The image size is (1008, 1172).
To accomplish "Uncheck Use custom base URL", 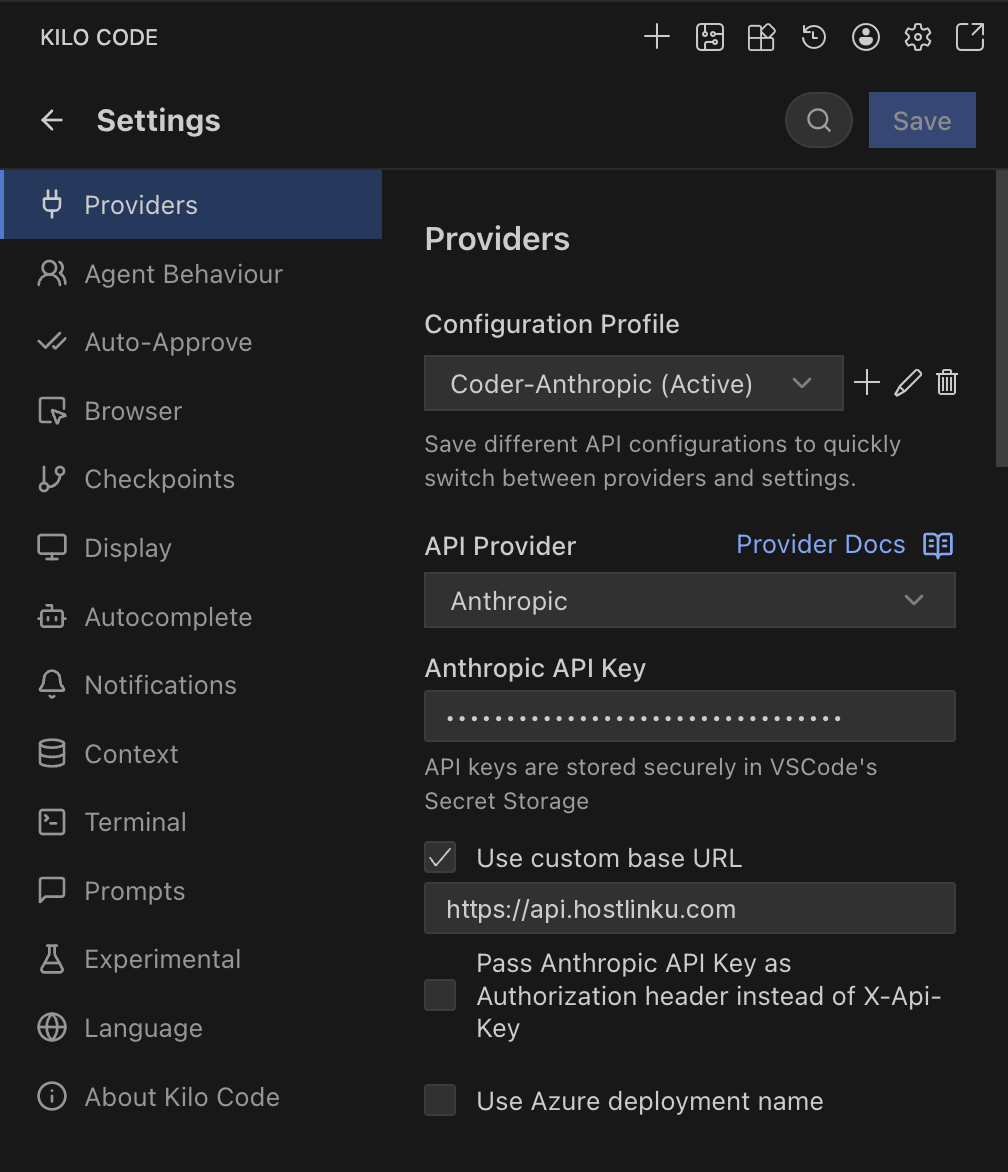I will pos(440,857).
